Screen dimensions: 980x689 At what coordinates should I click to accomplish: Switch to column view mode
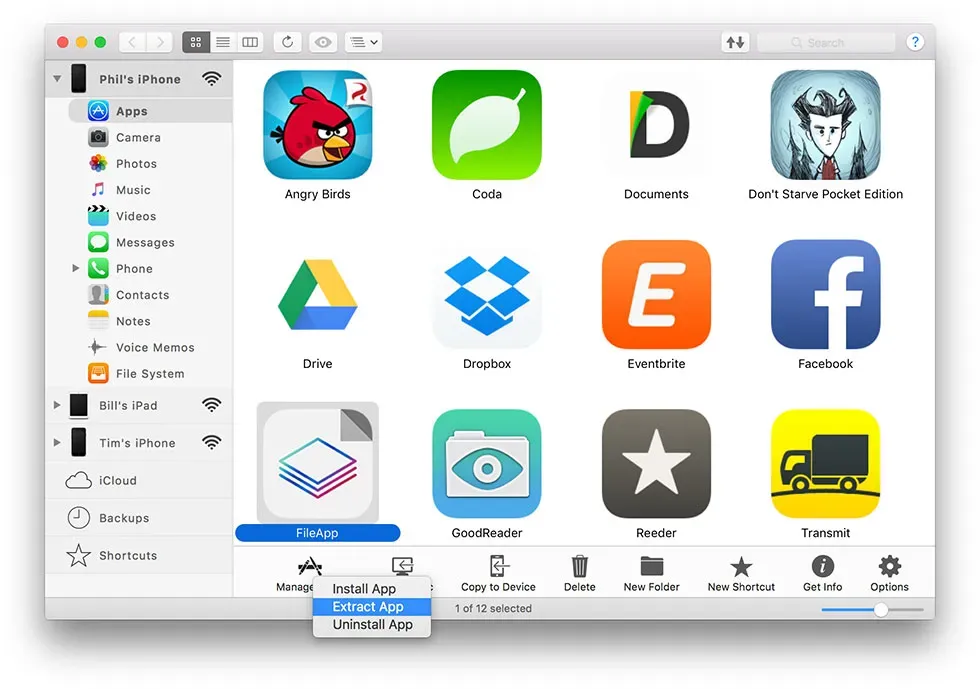click(x=249, y=42)
